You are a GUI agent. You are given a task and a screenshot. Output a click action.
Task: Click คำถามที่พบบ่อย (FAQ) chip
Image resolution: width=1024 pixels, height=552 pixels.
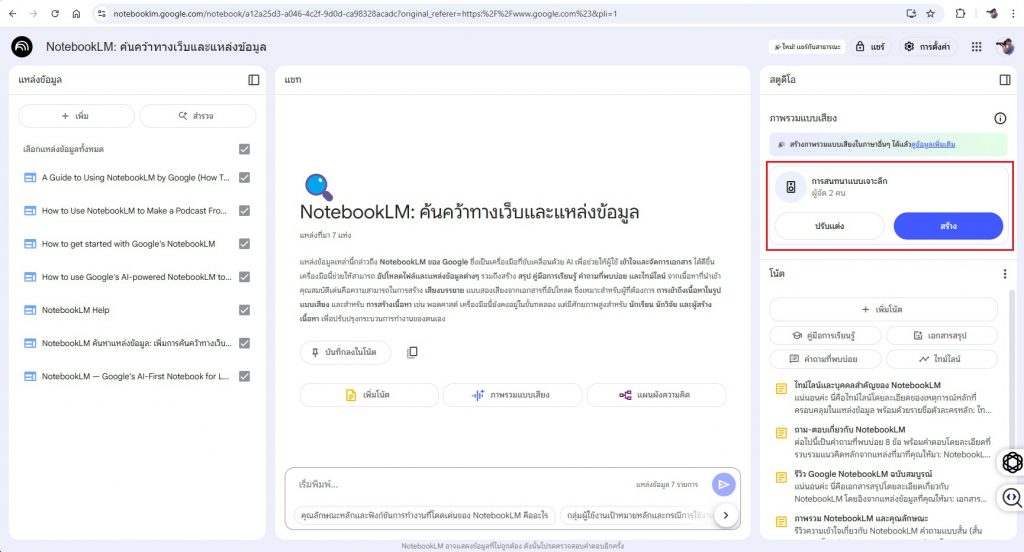[x=825, y=359]
